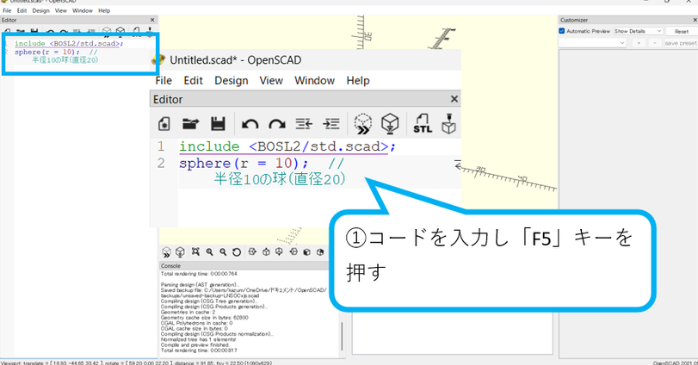Click console line Geometries in cache: 2

coord(188,312)
